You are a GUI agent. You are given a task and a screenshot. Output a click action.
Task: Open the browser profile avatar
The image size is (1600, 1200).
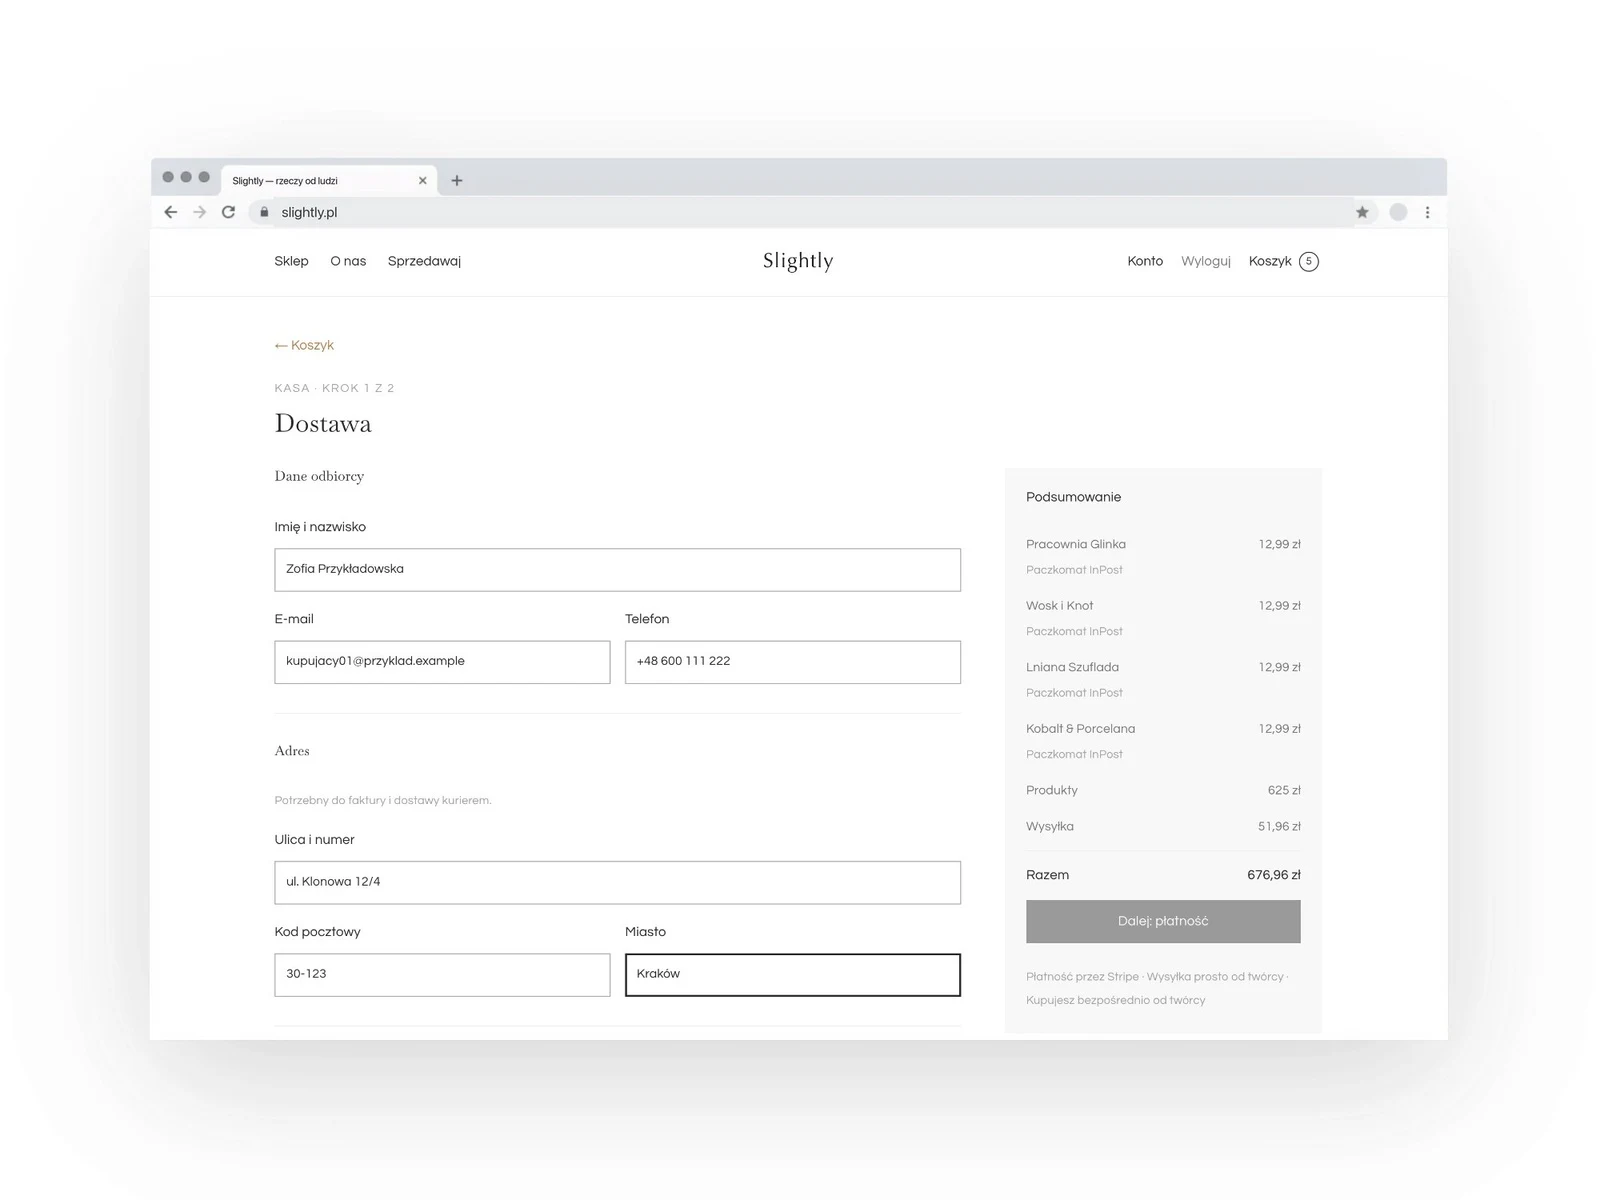point(1398,212)
